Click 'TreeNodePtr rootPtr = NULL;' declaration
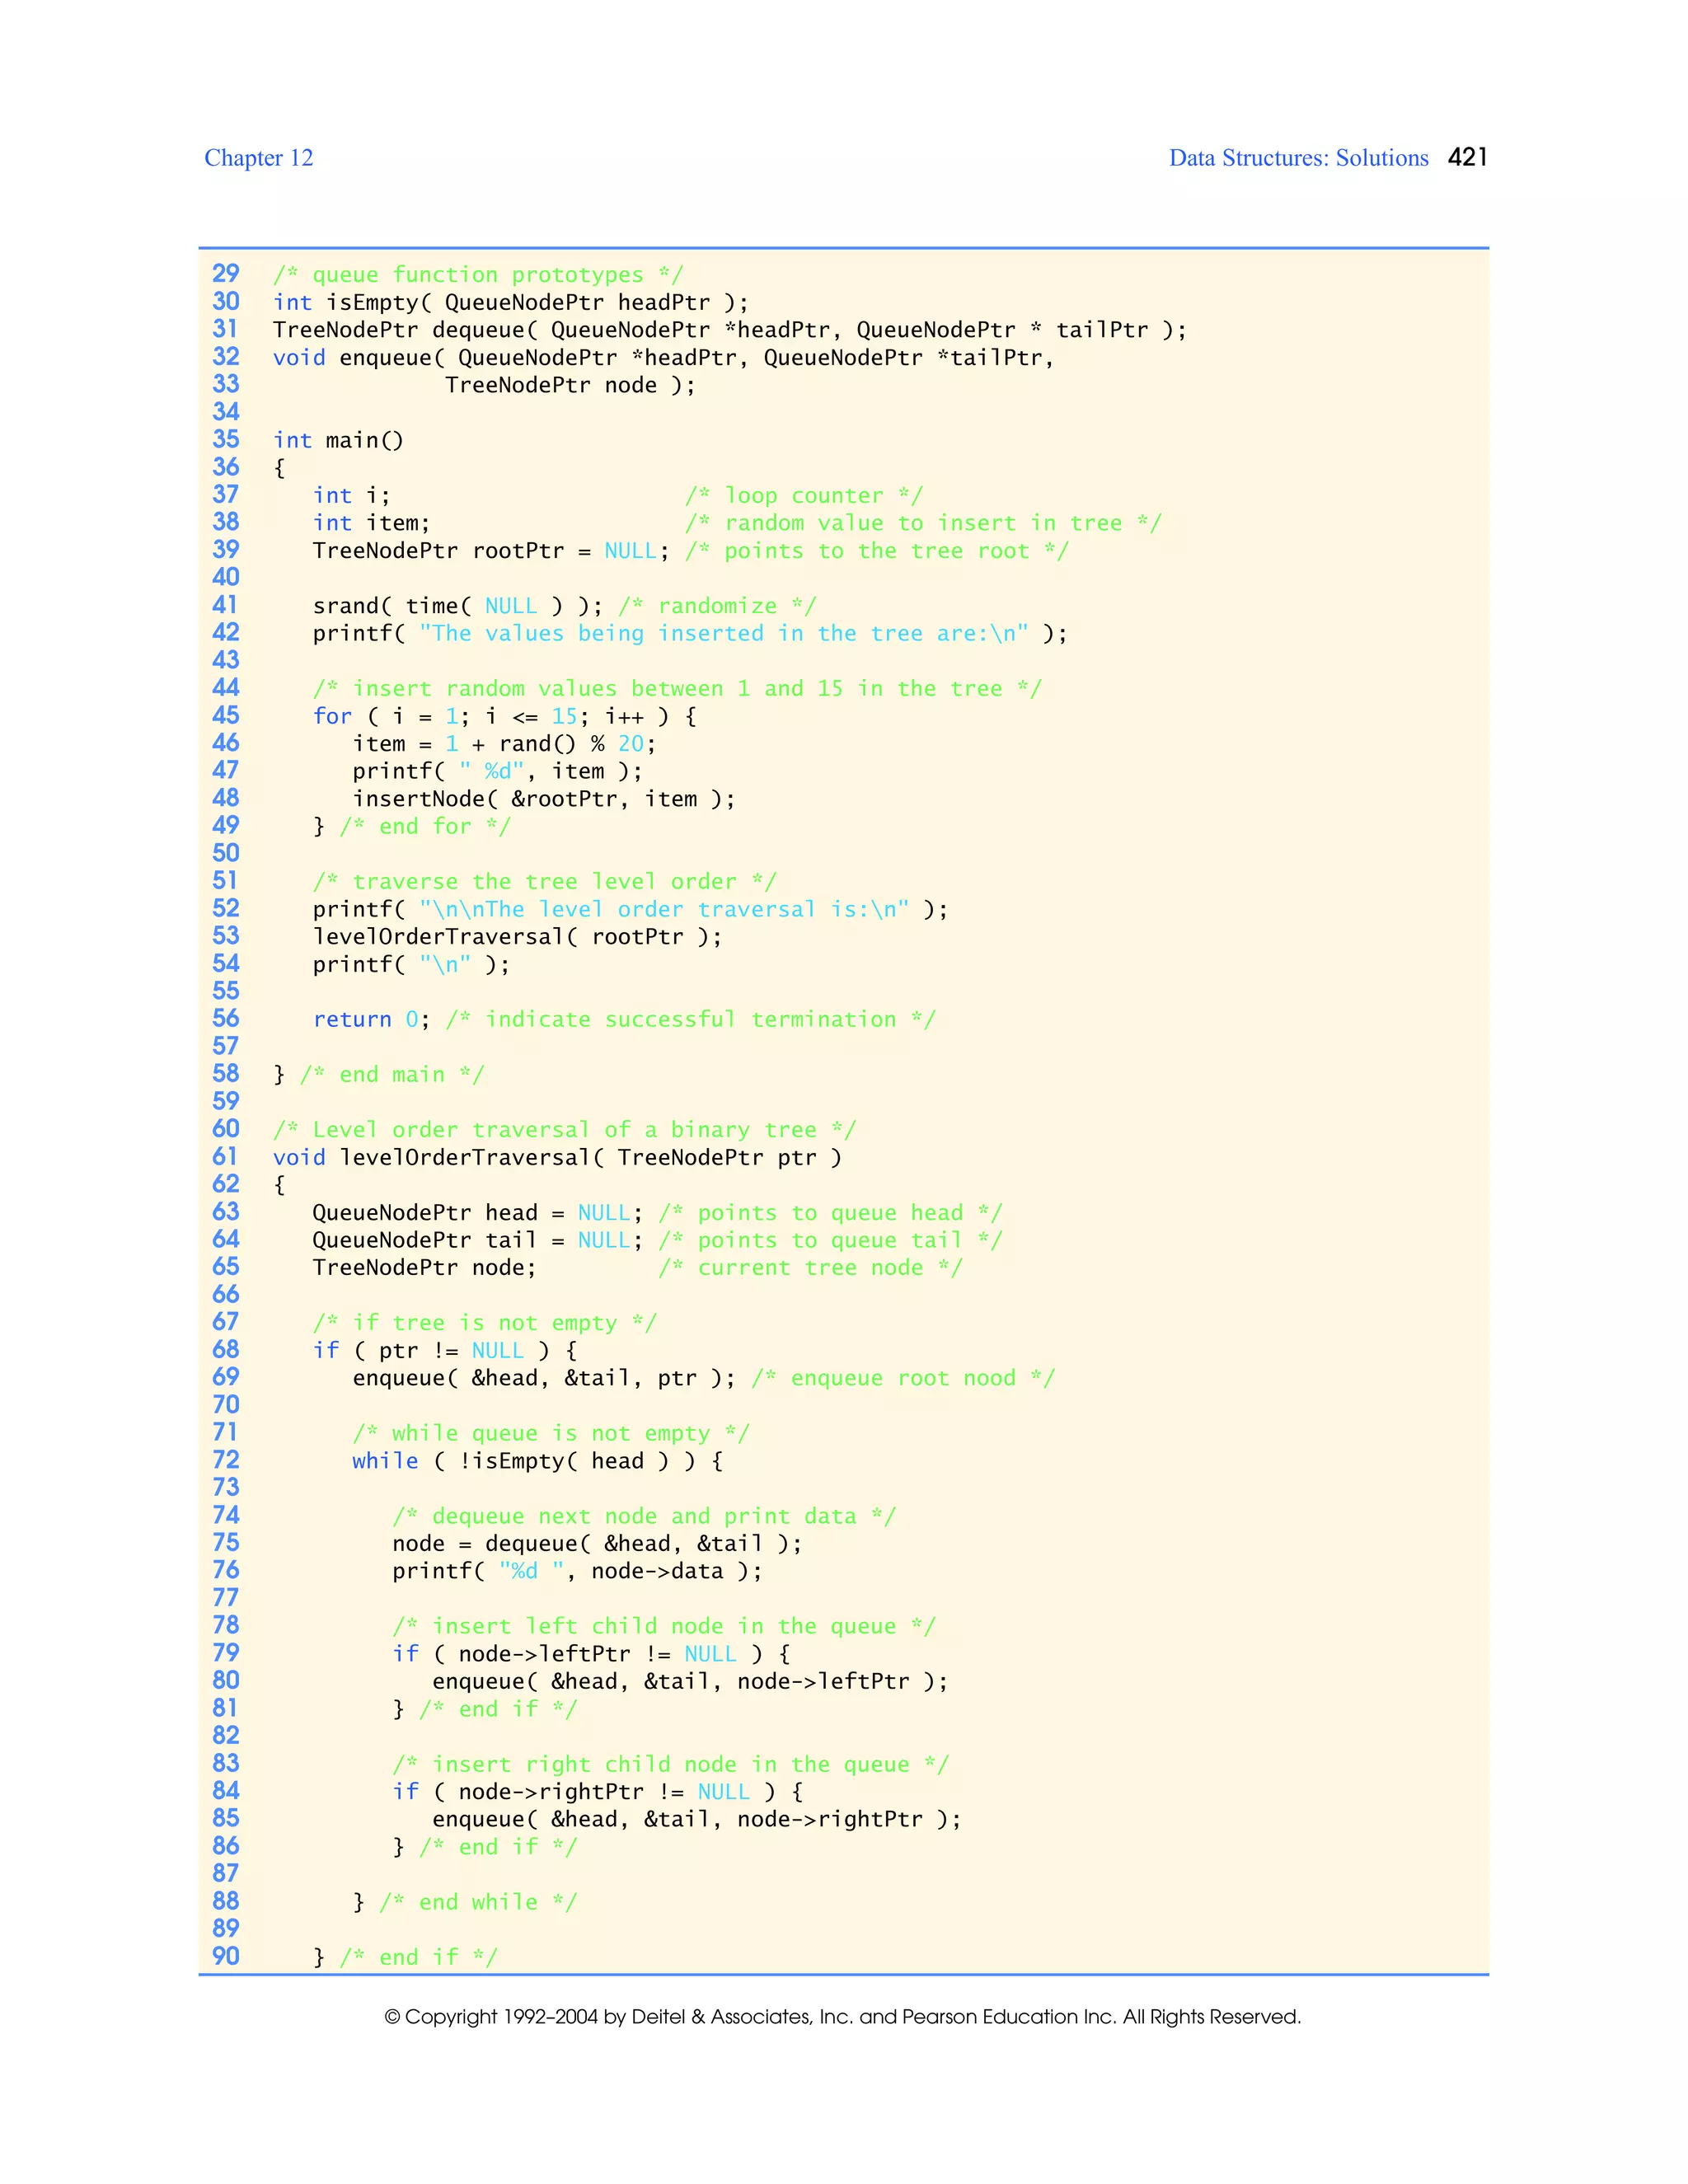Screen dimensions: 1688x2184 [x=491, y=551]
